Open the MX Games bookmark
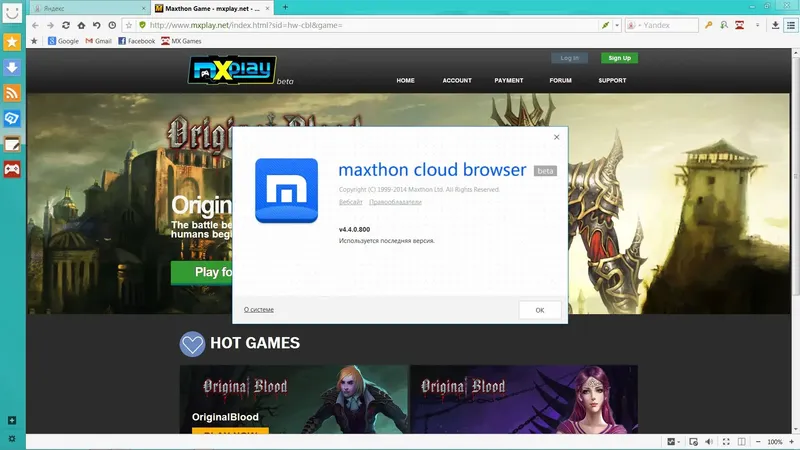The width and height of the screenshot is (800, 450). coord(181,41)
